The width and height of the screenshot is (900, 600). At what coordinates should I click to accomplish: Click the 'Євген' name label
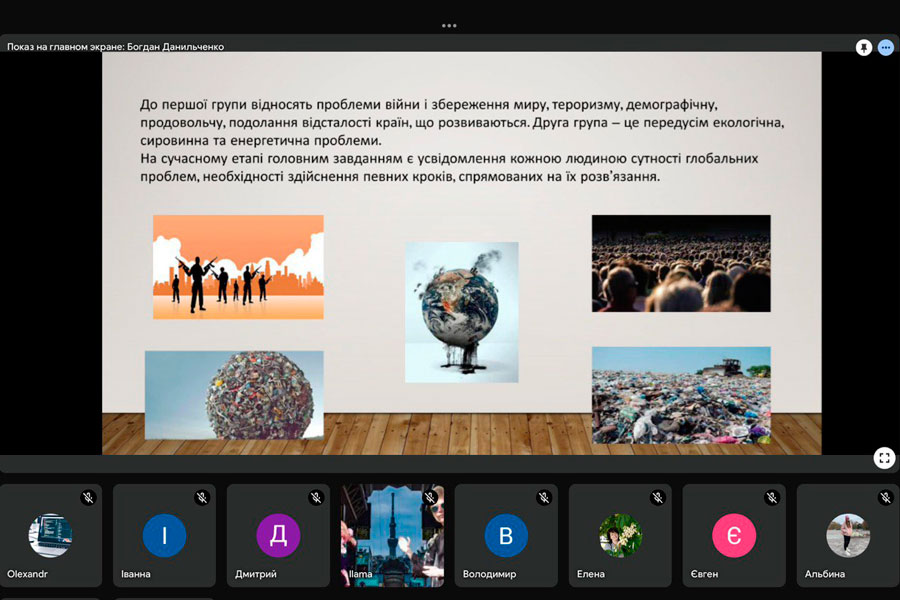coord(704,574)
